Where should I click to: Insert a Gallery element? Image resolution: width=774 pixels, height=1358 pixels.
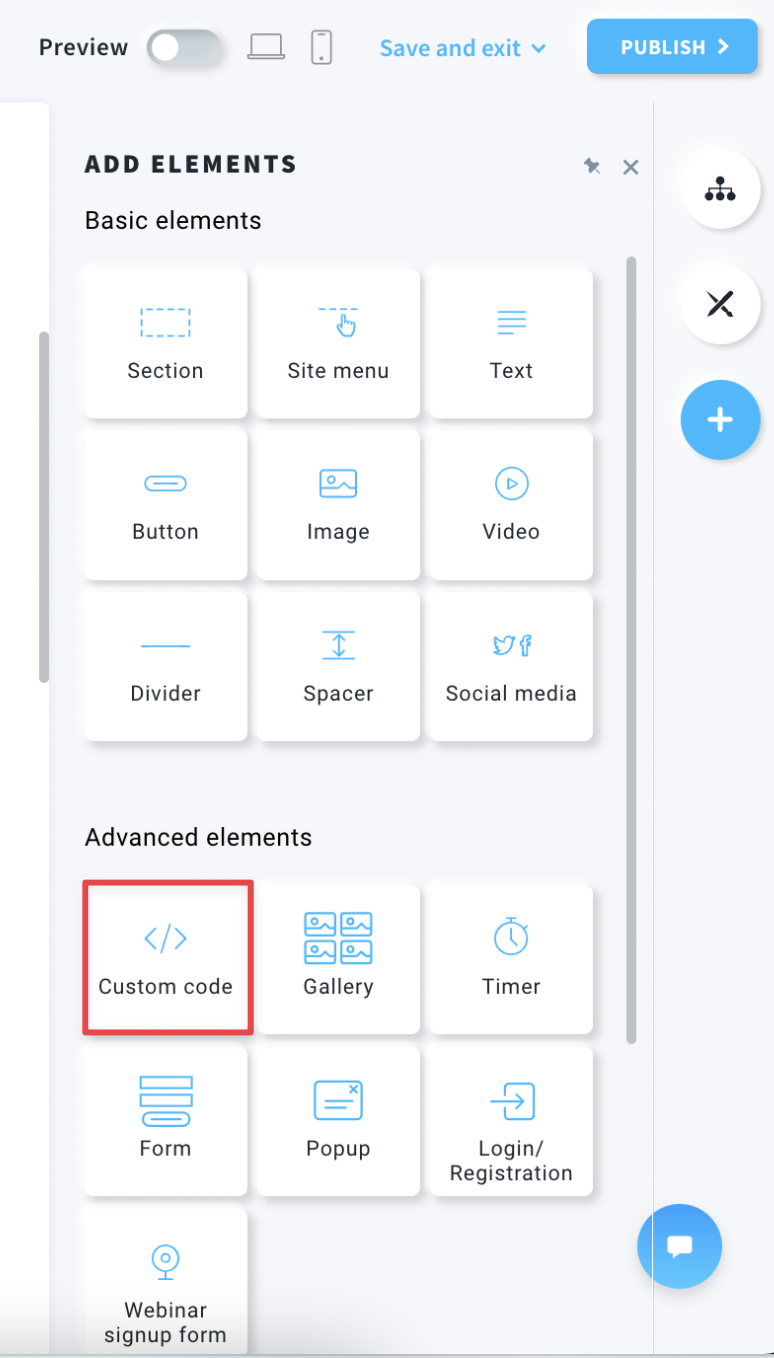(338, 958)
